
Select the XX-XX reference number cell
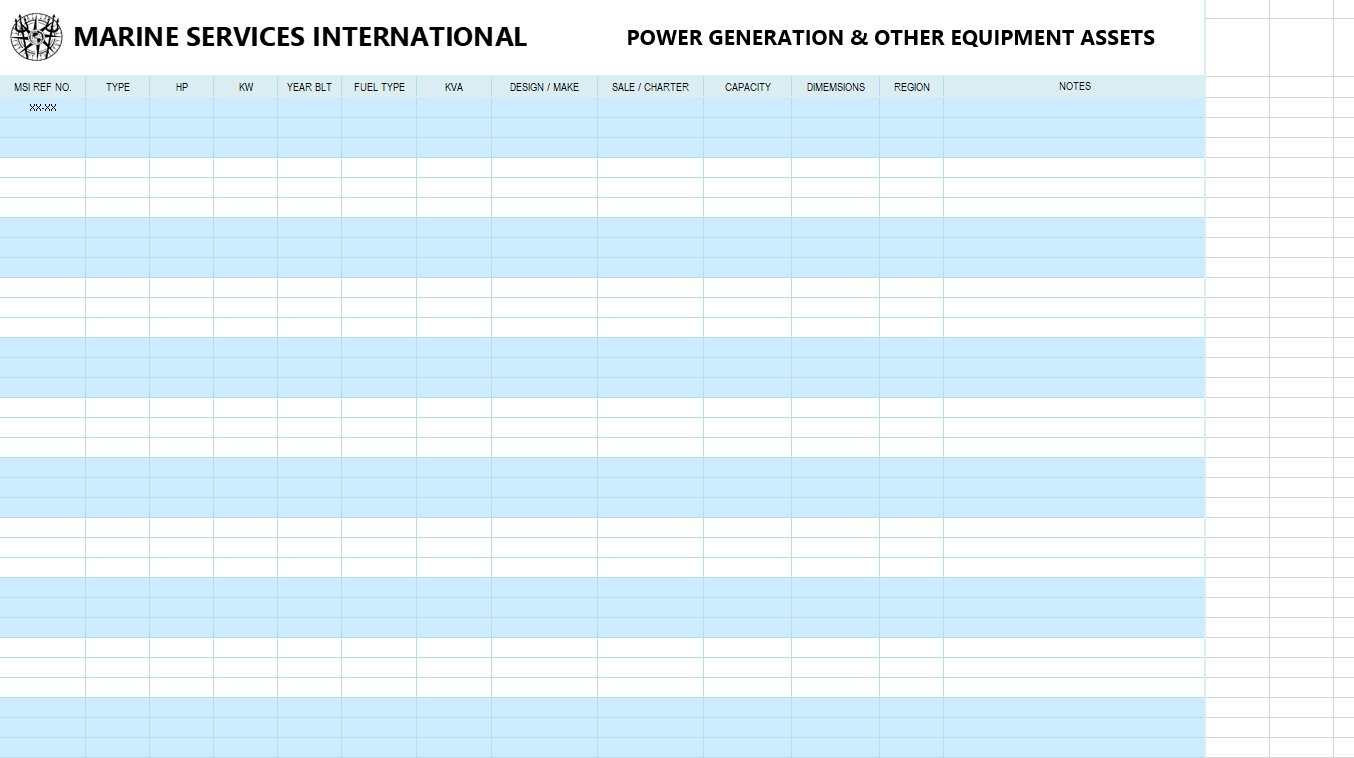(43, 108)
